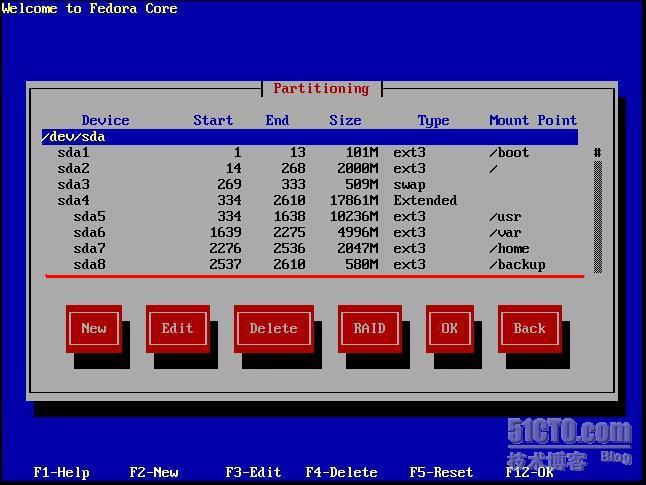Click the Delete partition button
Screen dimensions: 646x485
point(274,328)
